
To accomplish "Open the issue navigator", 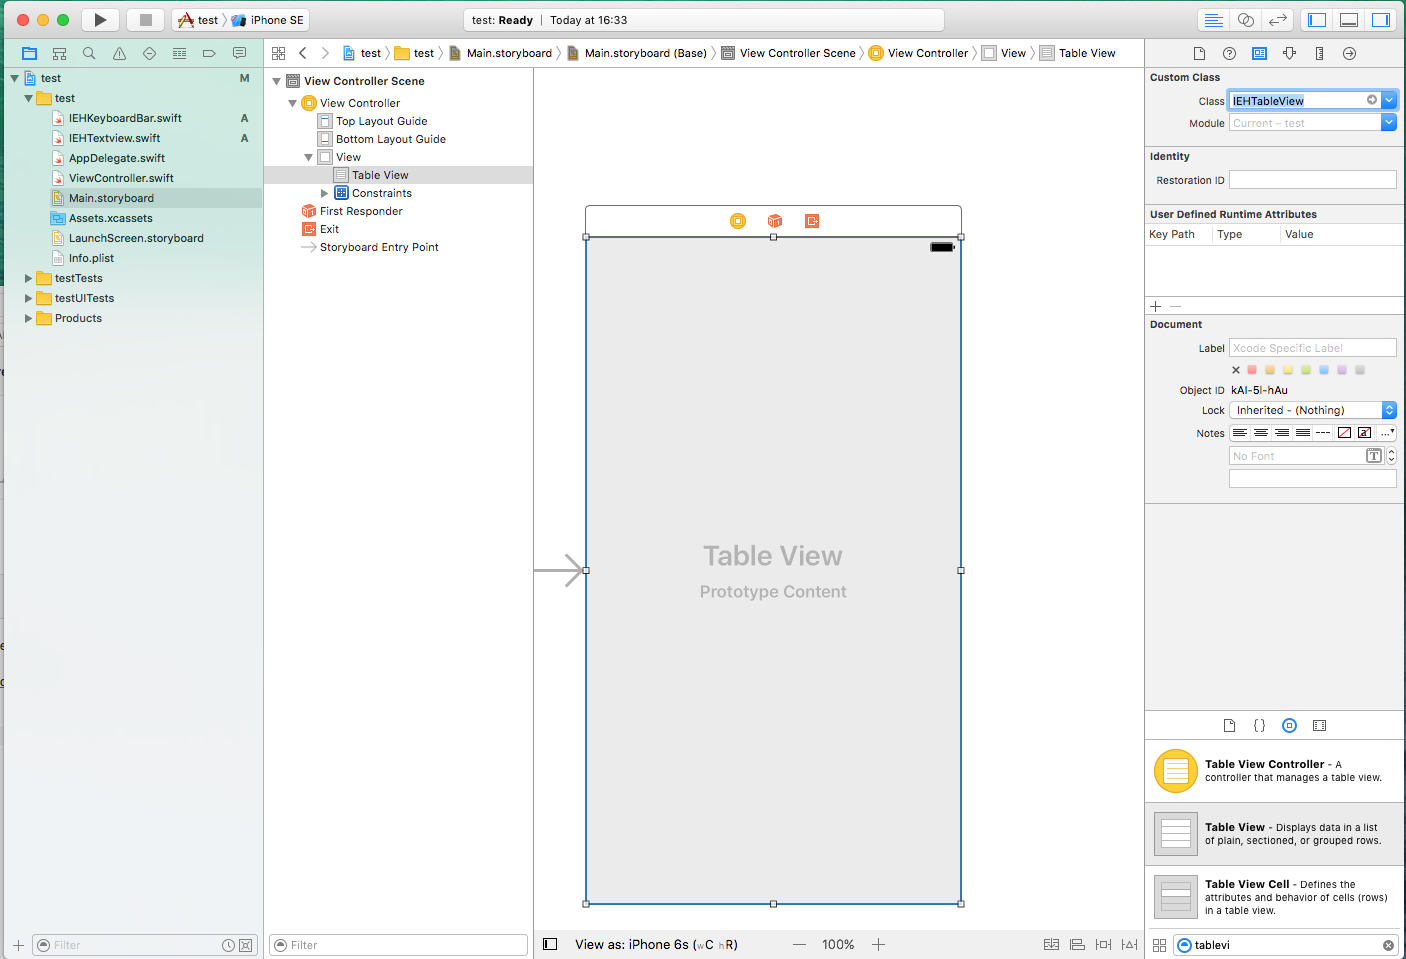I will [x=119, y=53].
